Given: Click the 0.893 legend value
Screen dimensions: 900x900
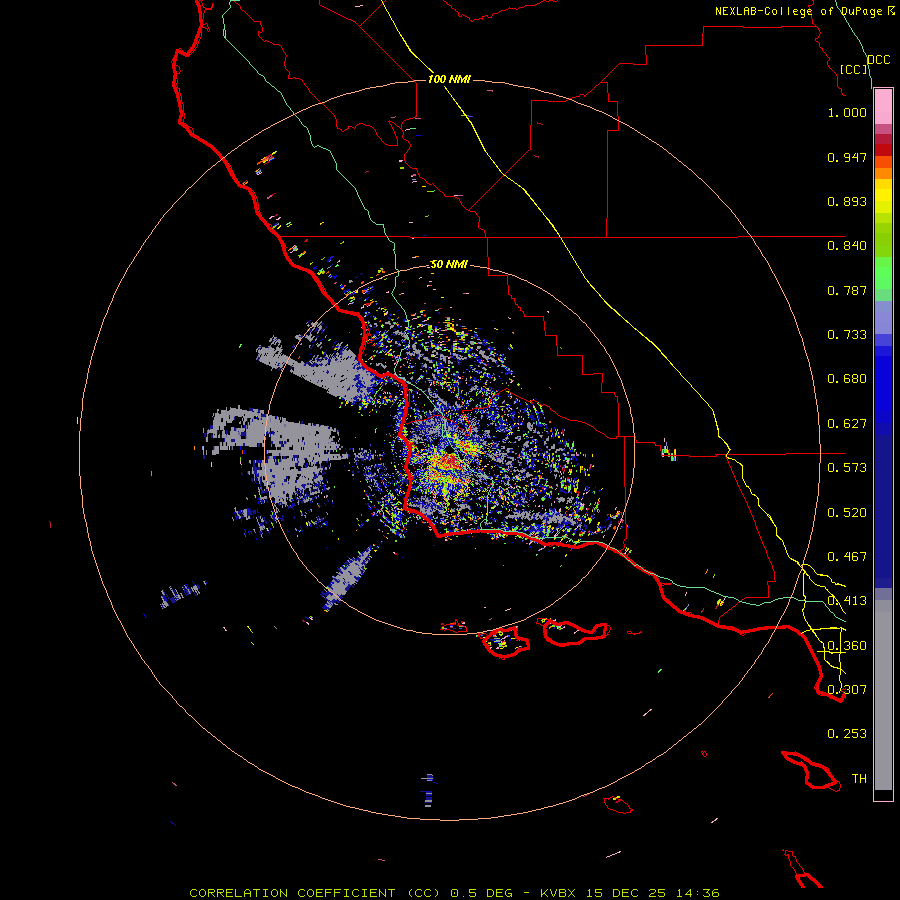Looking at the screenshot, I should [x=847, y=201].
